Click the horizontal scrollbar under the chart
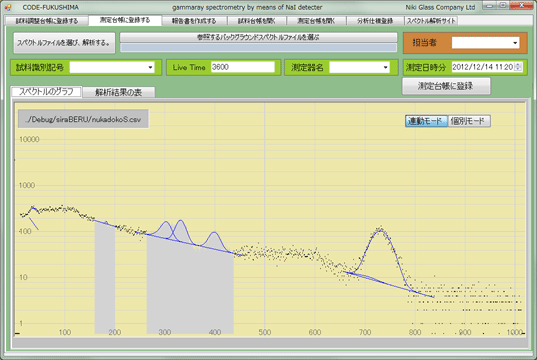The height and width of the screenshot is (360, 537). point(270,342)
